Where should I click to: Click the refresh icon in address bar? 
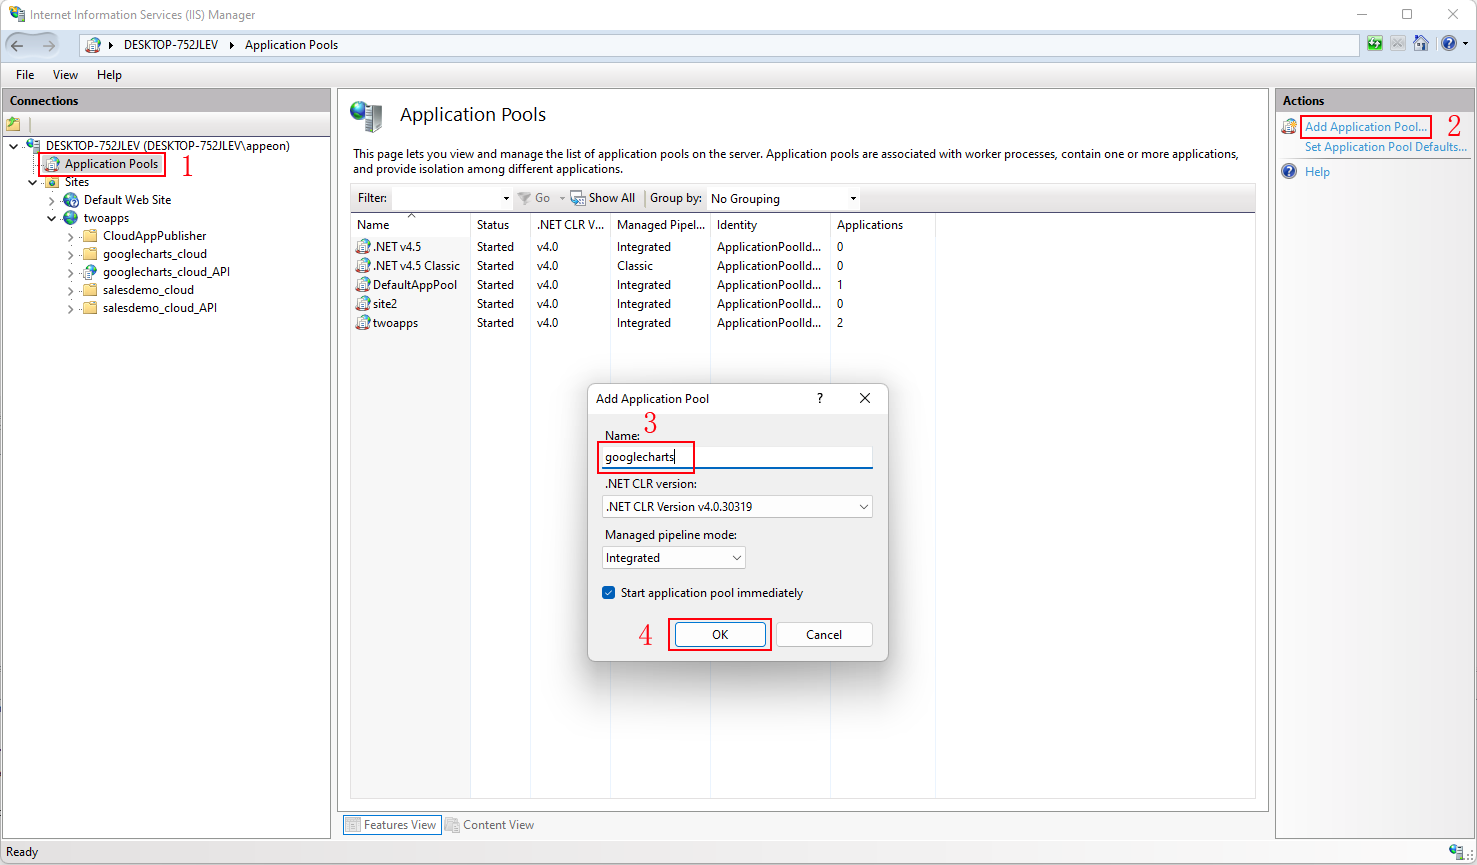coord(1375,44)
